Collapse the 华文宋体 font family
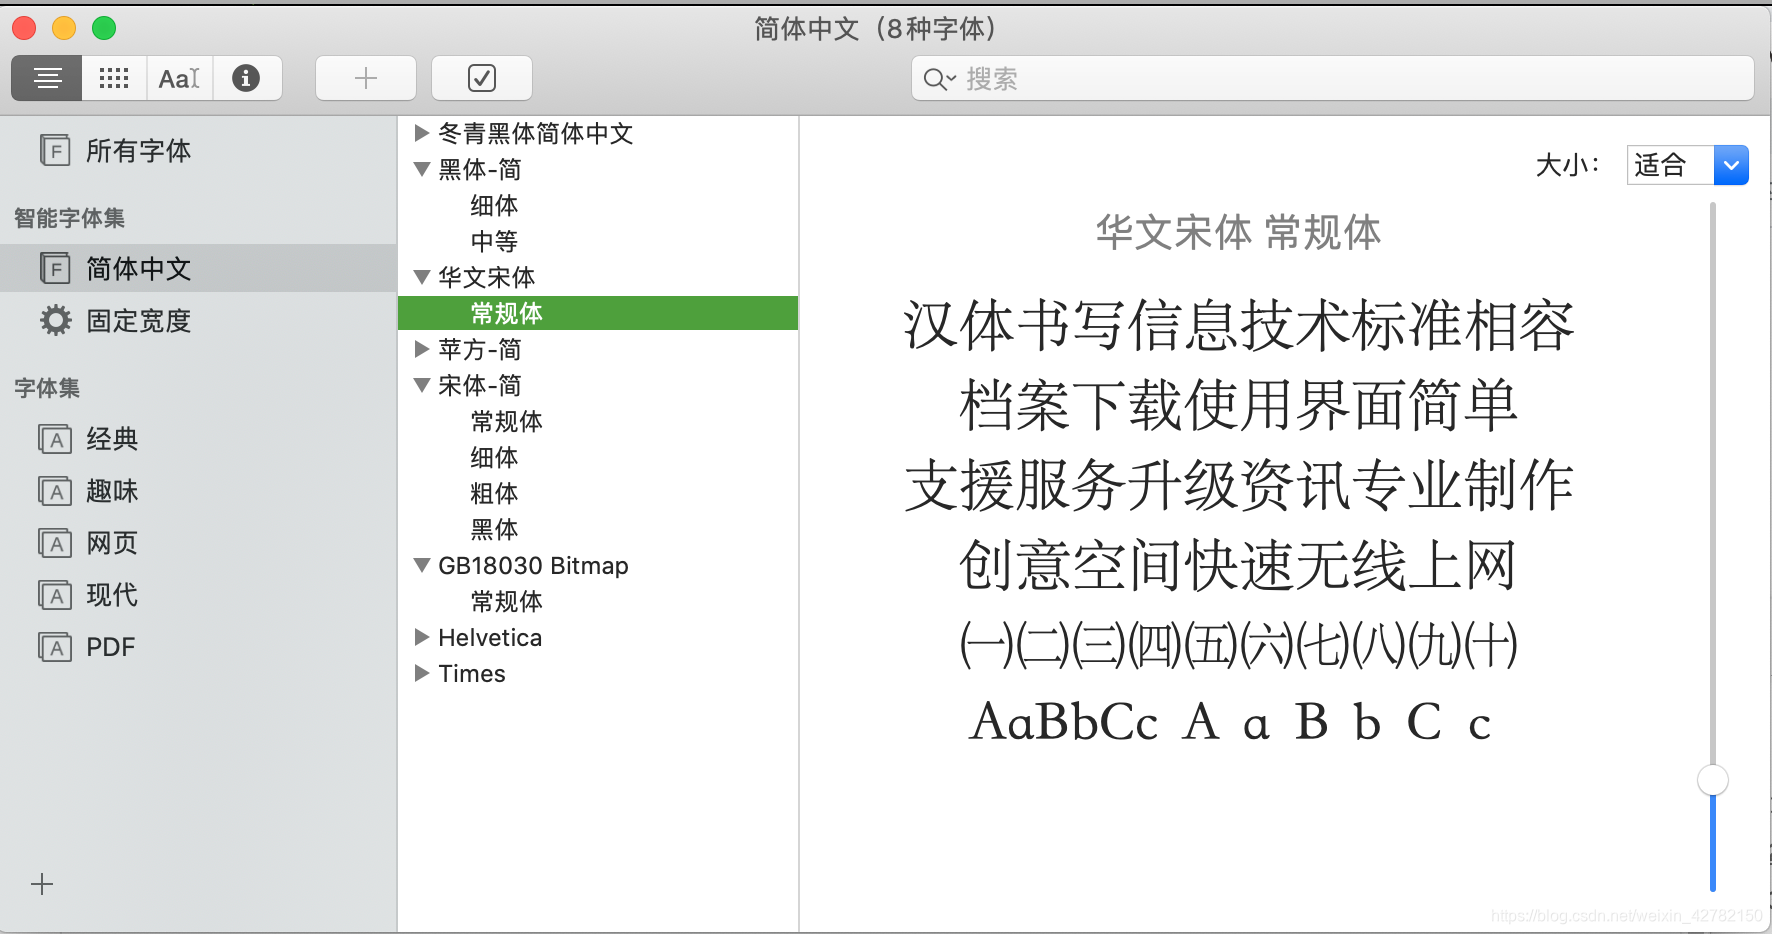Viewport: 1772px width, 934px height. 422,277
